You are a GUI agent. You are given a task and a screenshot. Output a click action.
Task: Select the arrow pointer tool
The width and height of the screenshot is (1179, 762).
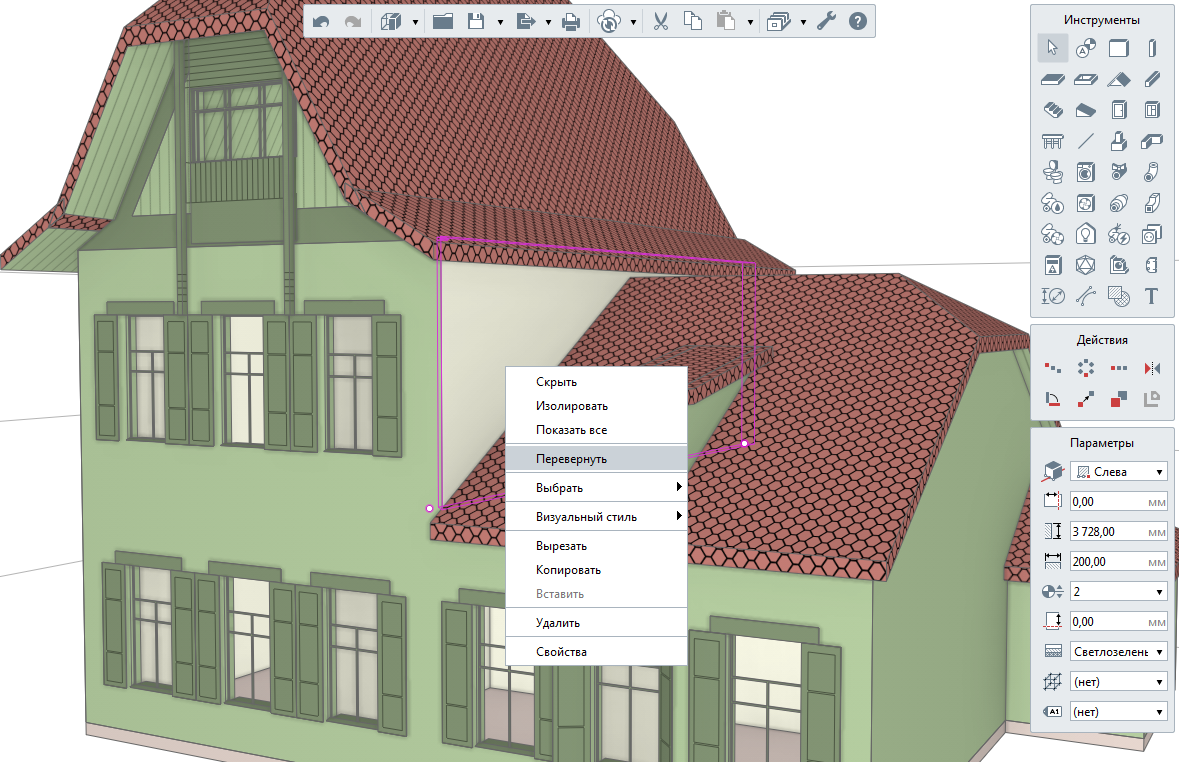(1052, 48)
